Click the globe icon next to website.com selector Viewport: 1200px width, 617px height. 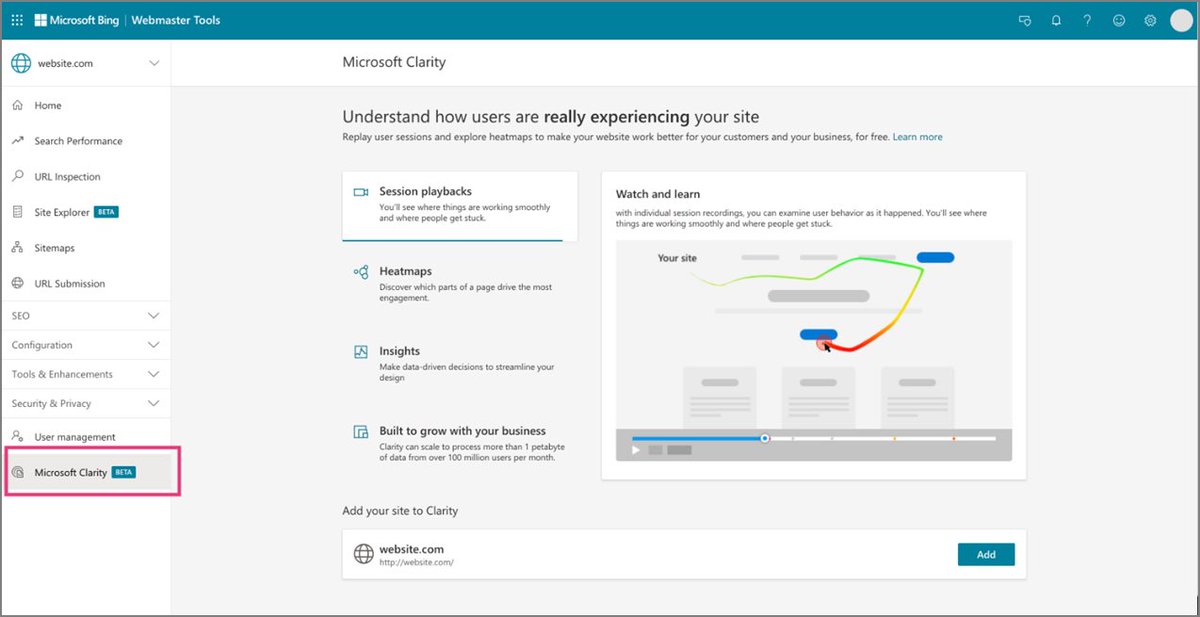(21, 63)
